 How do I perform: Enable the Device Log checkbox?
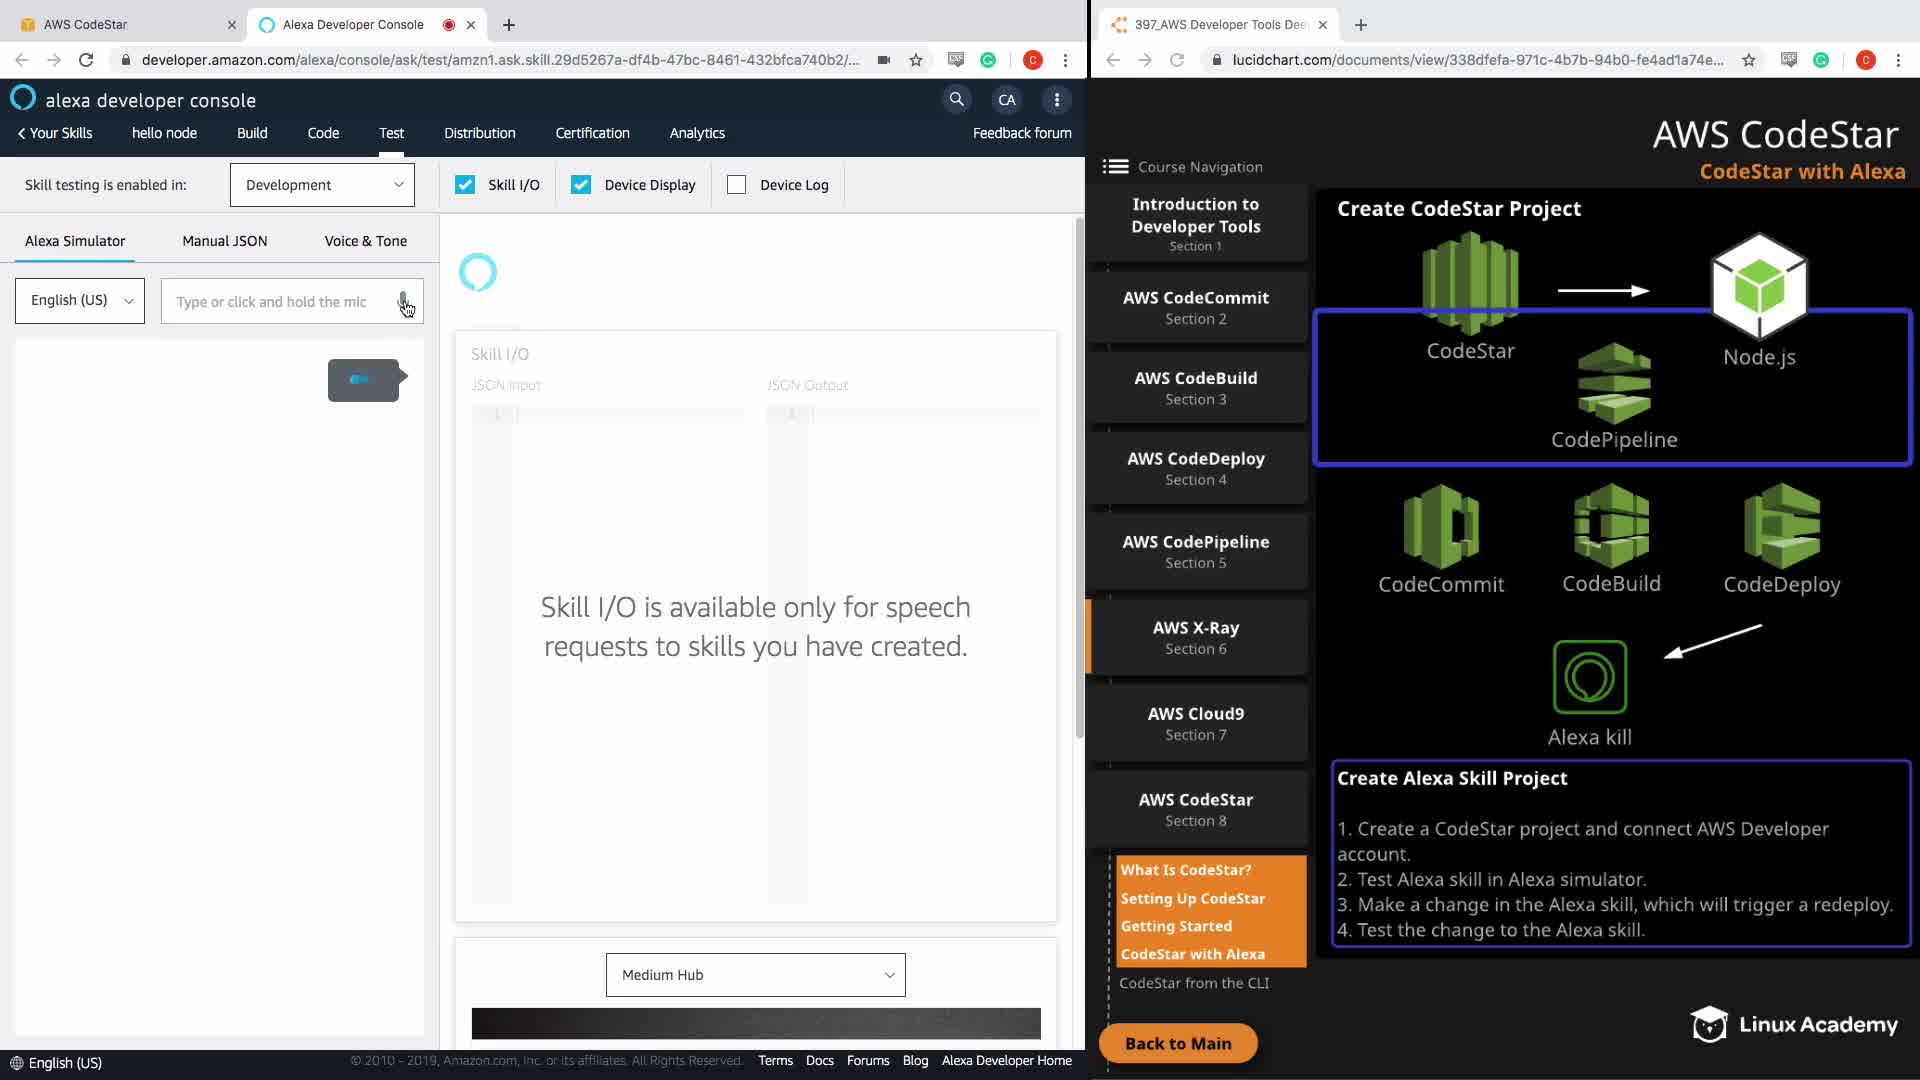tap(737, 185)
